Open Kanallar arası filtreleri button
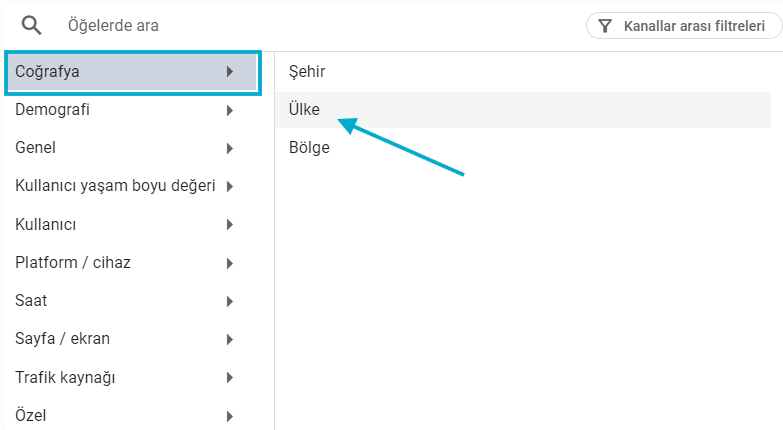Screen dimensions: 783x430 click(684, 26)
